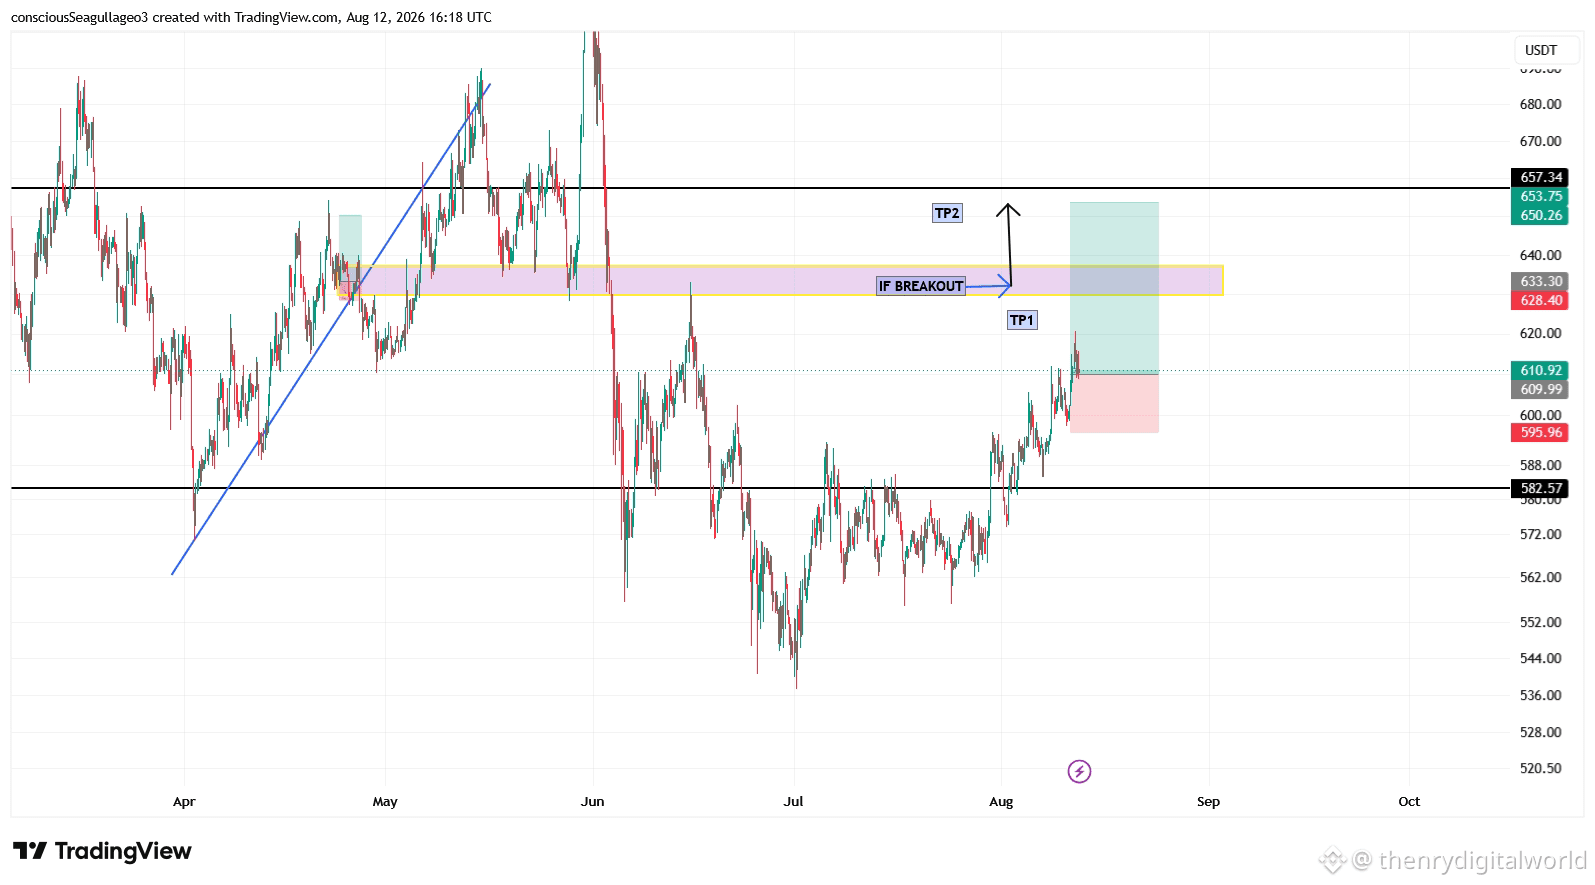
Task: Click the Oct label on time axis
Action: tap(1409, 801)
